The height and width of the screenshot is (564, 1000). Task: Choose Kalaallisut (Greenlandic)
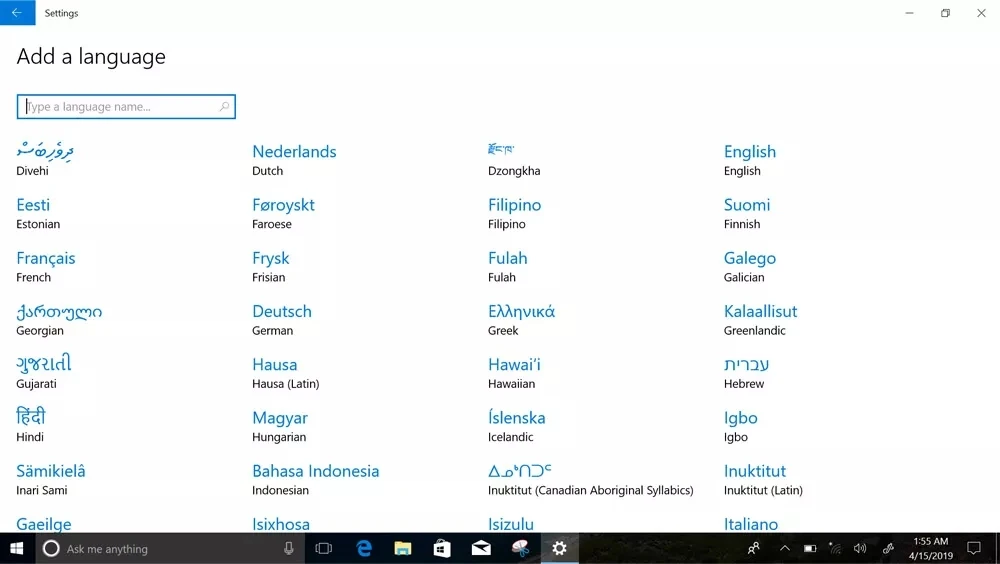click(760, 320)
